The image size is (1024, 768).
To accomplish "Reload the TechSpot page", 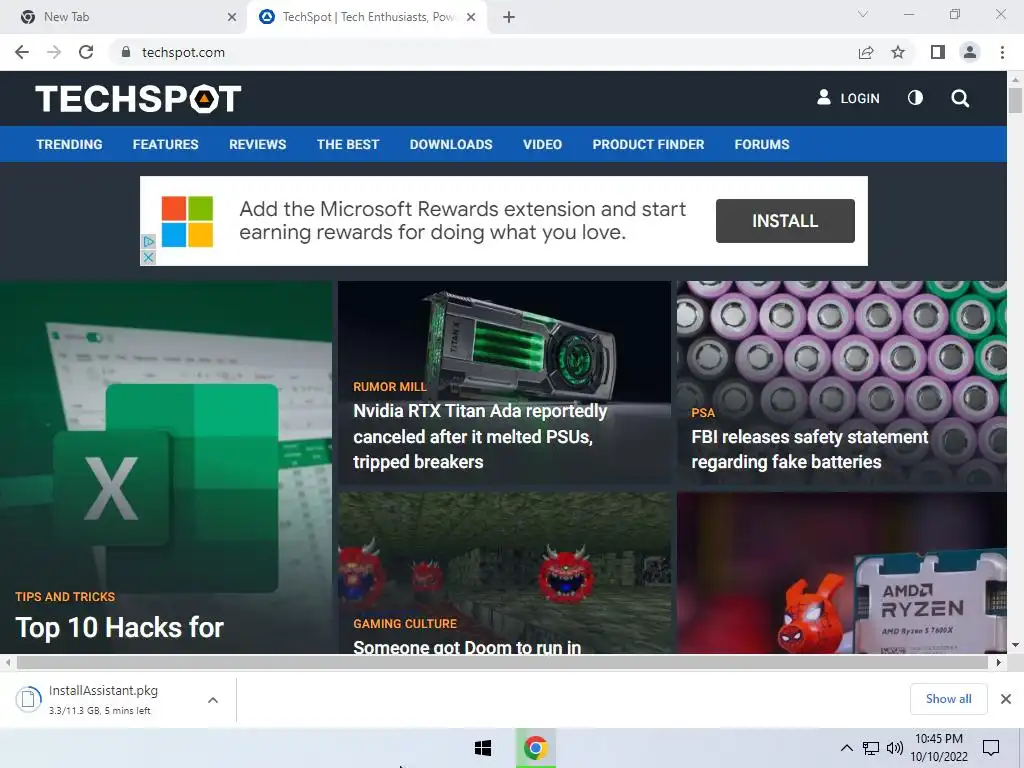I will pos(86,52).
